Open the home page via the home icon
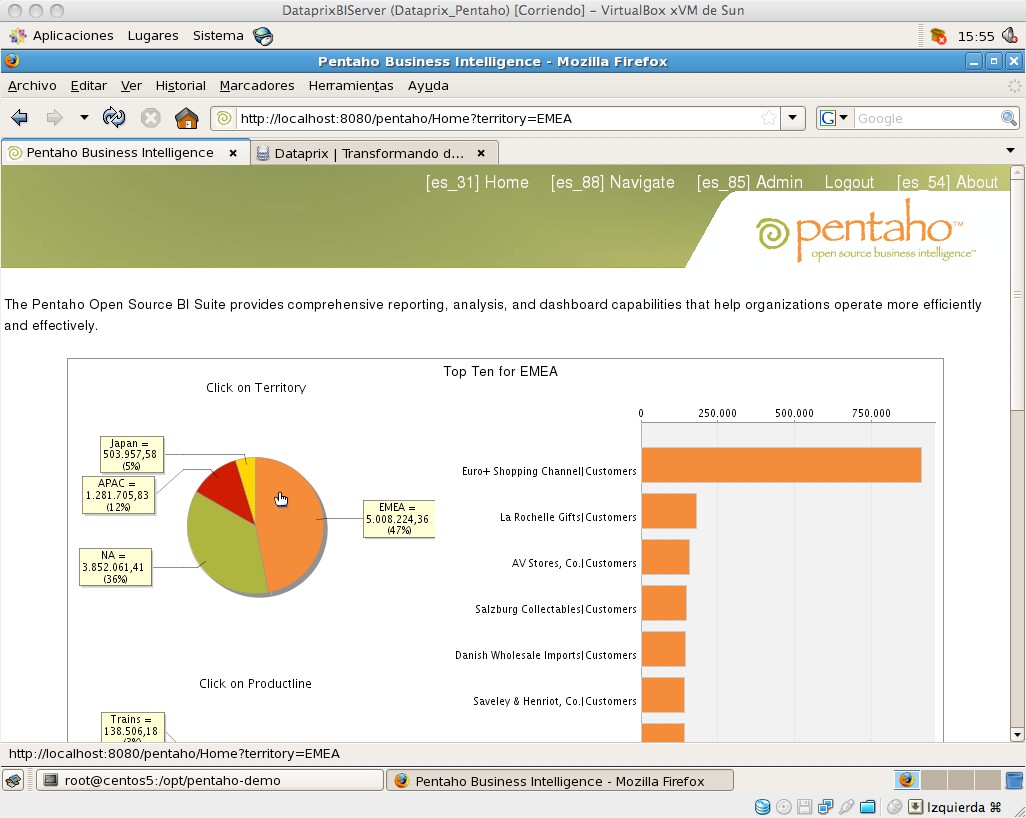 [x=186, y=117]
